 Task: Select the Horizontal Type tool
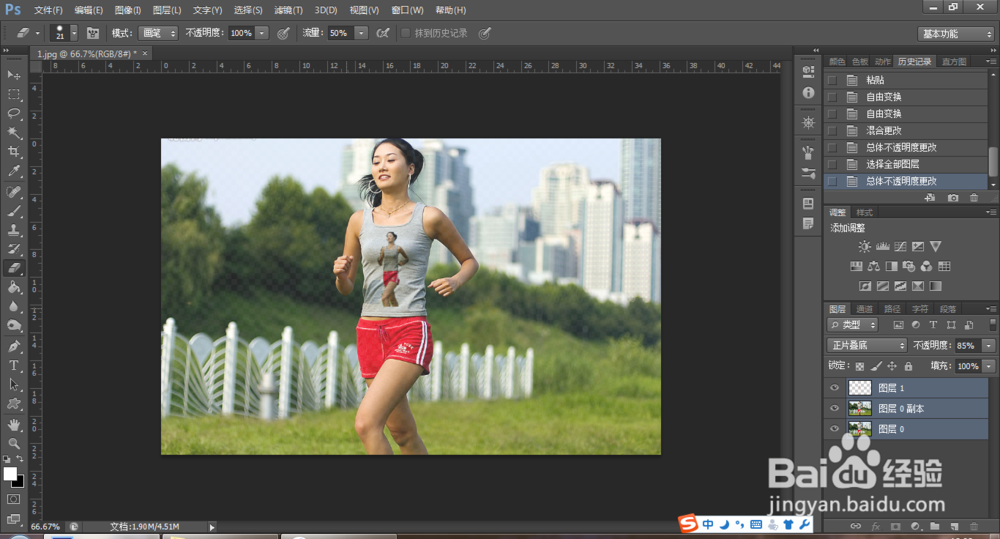14,365
